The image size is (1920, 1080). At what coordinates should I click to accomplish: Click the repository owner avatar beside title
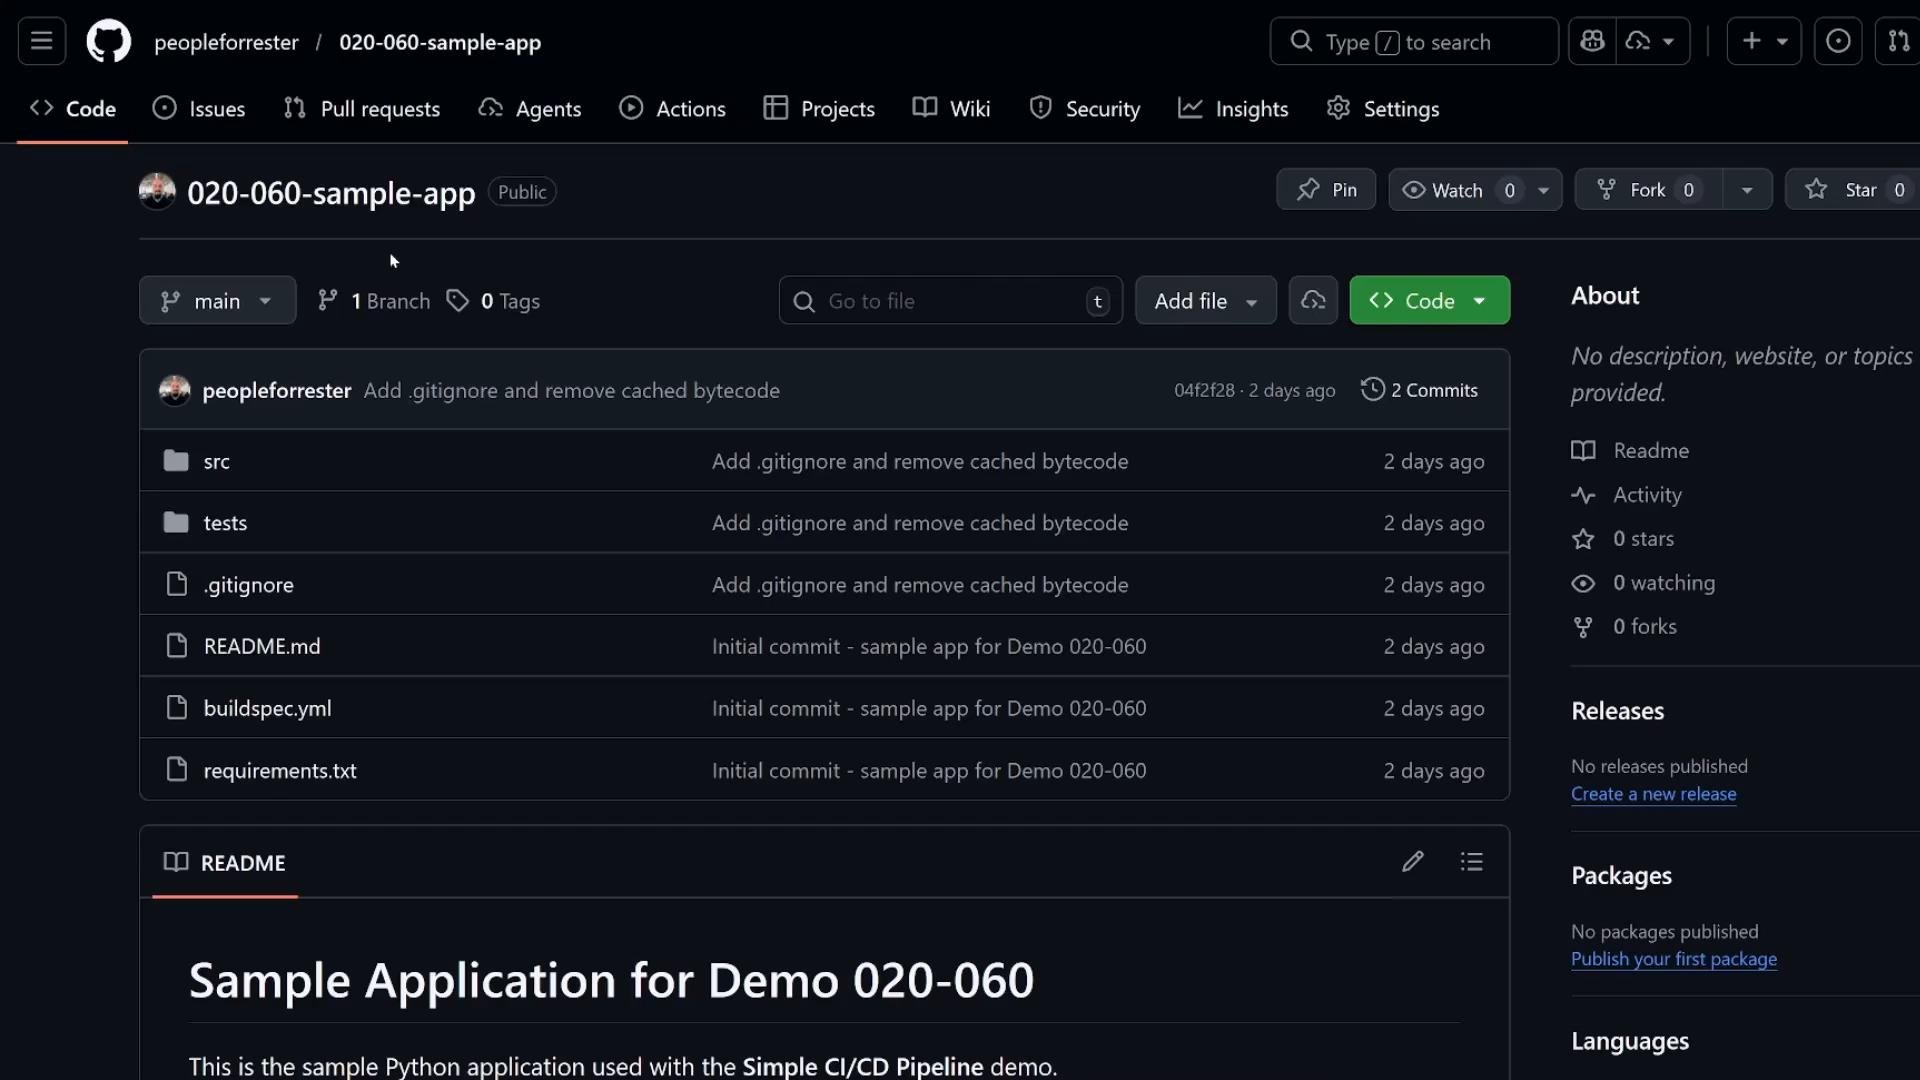pos(157,191)
